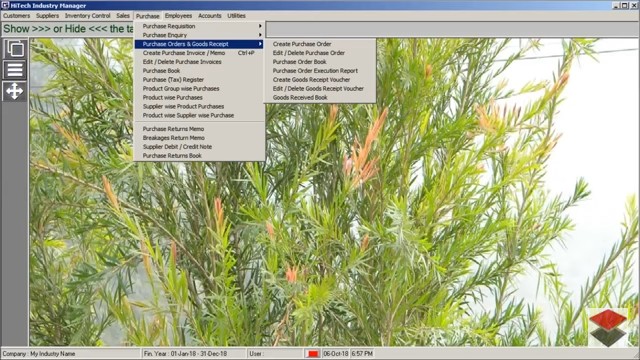Click the cascade windows icon in sidebar
The width and height of the screenshot is (640, 360).
pyautogui.click(x=15, y=49)
